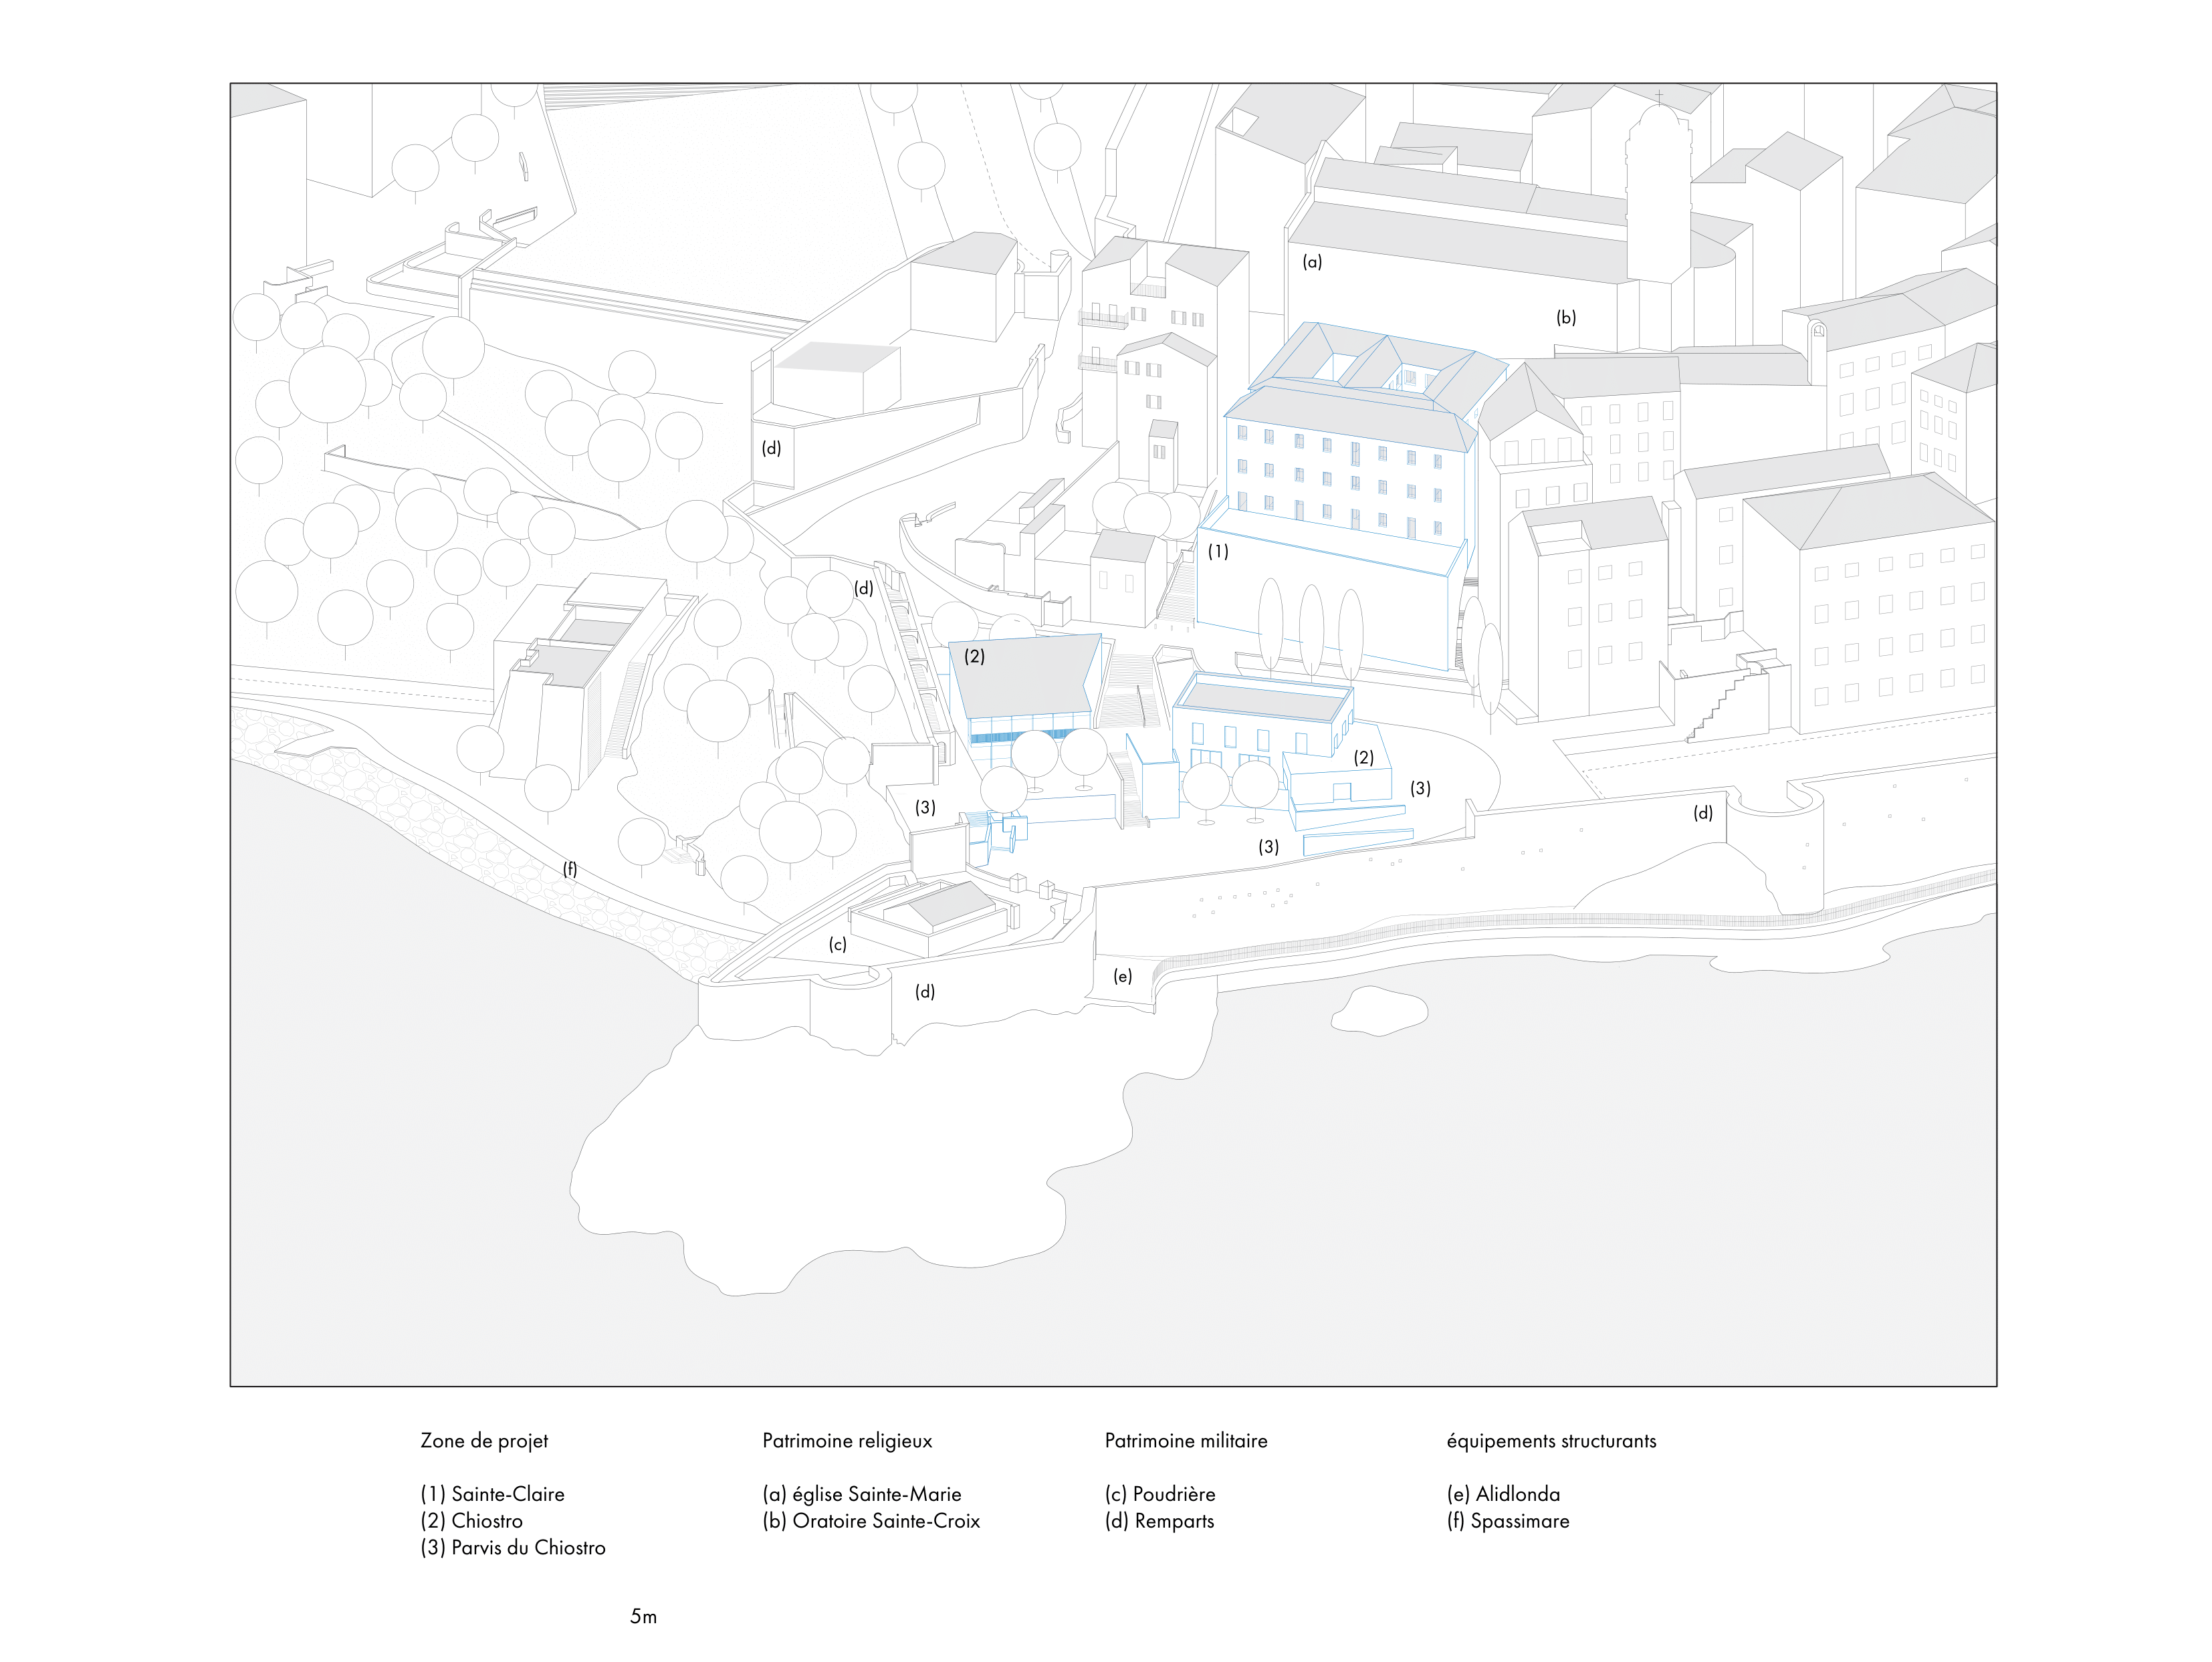Select '(a) église Sainte-Marie' legend entry
The width and height of the screenshot is (2212, 1662).
[x=861, y=1494]
